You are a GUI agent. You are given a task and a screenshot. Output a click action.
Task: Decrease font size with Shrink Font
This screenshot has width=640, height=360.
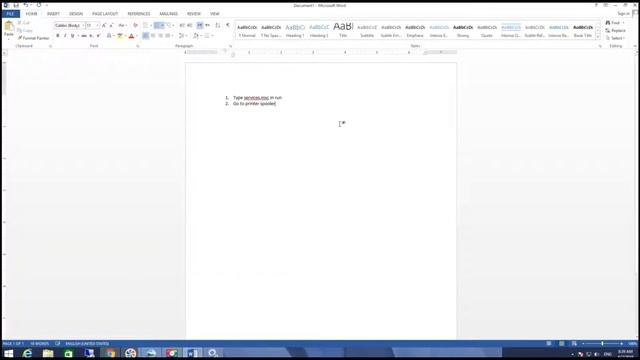point(111,25)
